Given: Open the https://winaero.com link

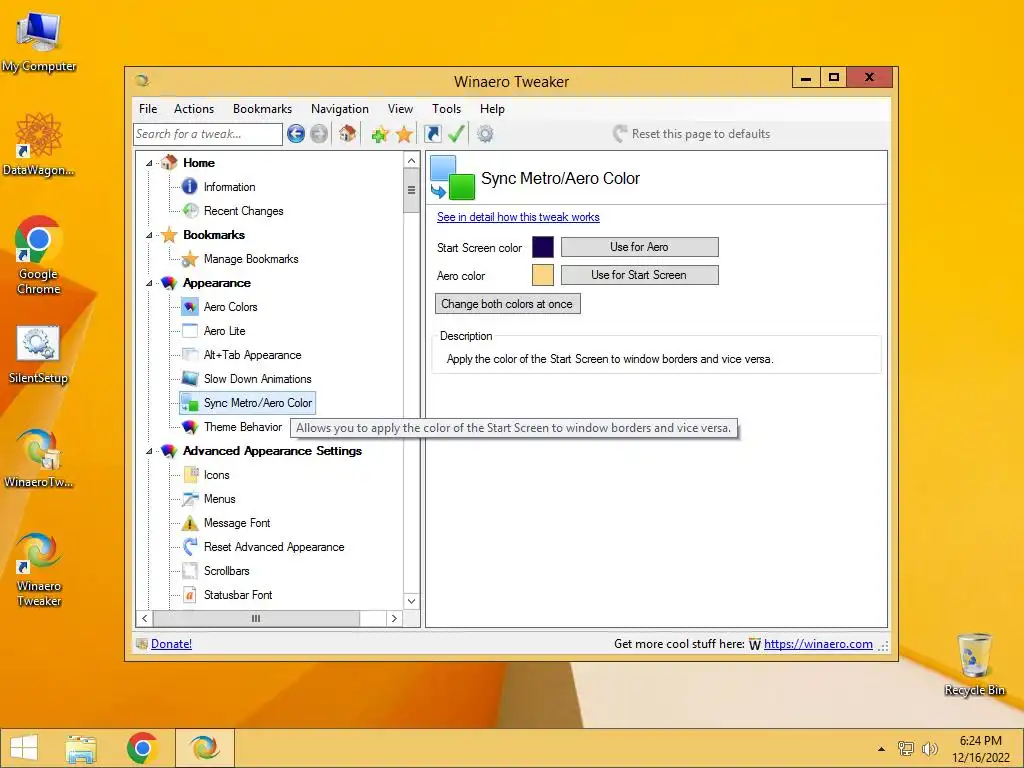Looking at the screenshot, I should click(818, 644).
